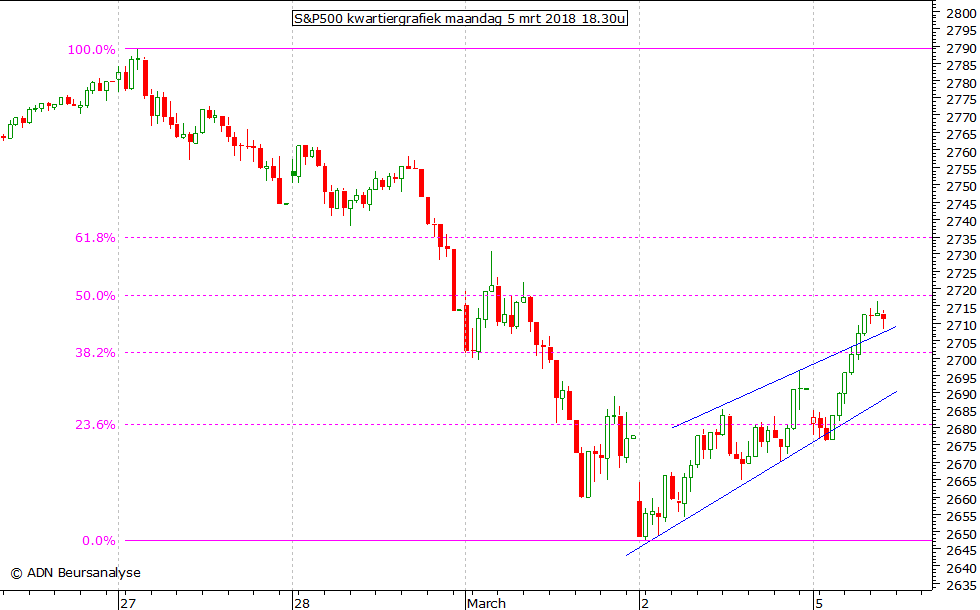The image size is (980, 610).
Task: Click the date label 28 on time axis
Action: (302, 603)
